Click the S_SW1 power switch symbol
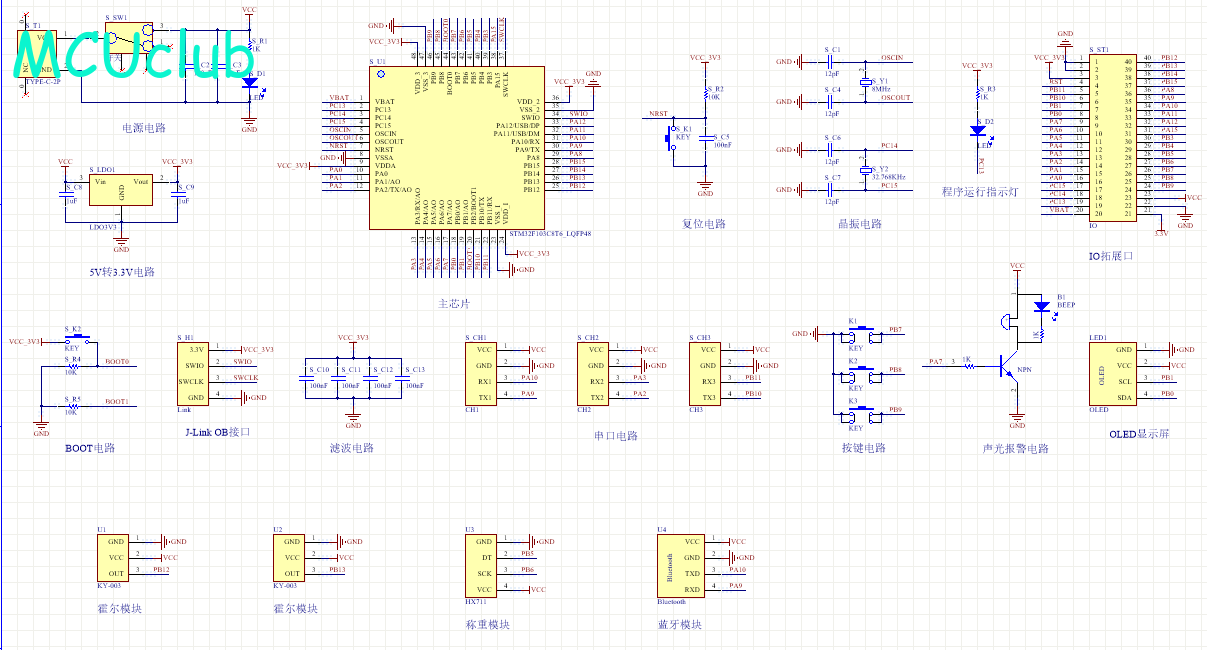The width and height of the screenshot is (1208, 650). click(131, 36)
